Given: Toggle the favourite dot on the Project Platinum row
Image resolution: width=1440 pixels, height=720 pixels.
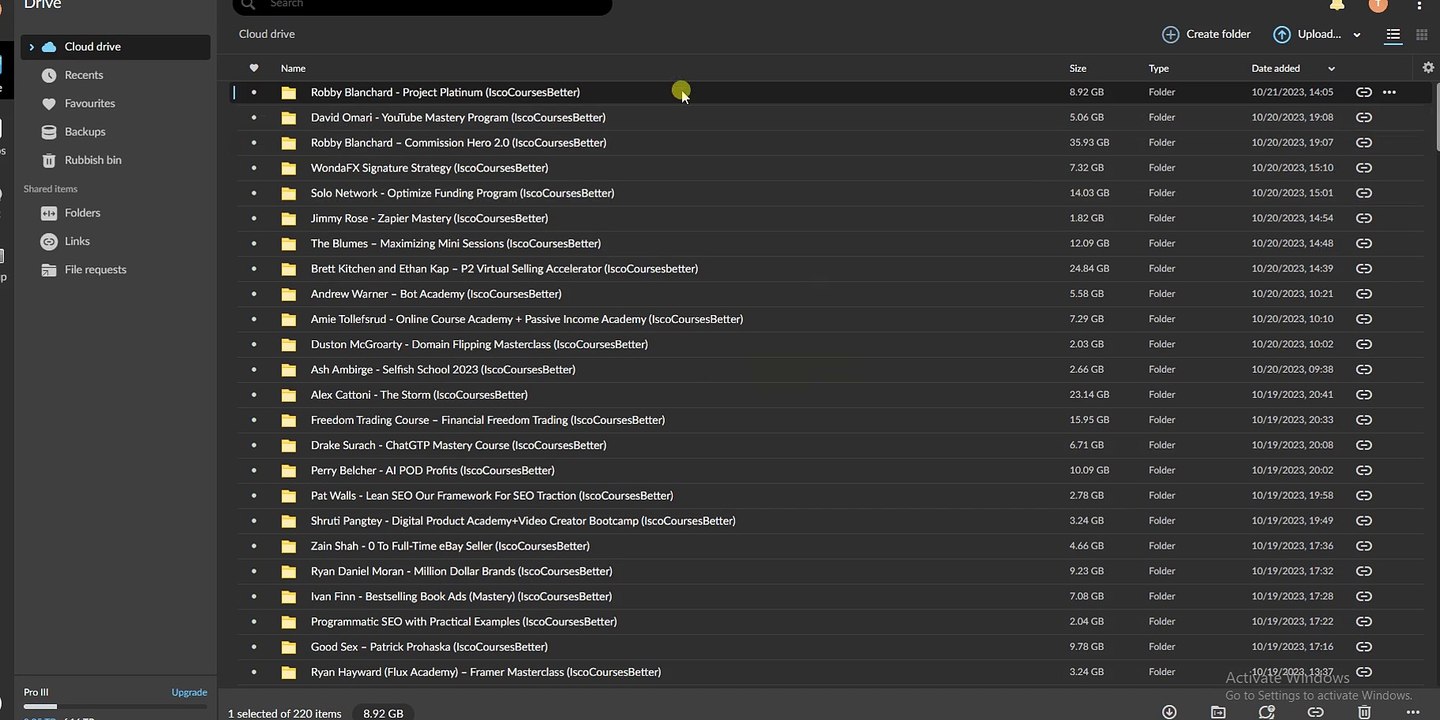Looking at the screenshot, I should pos(254,92).
